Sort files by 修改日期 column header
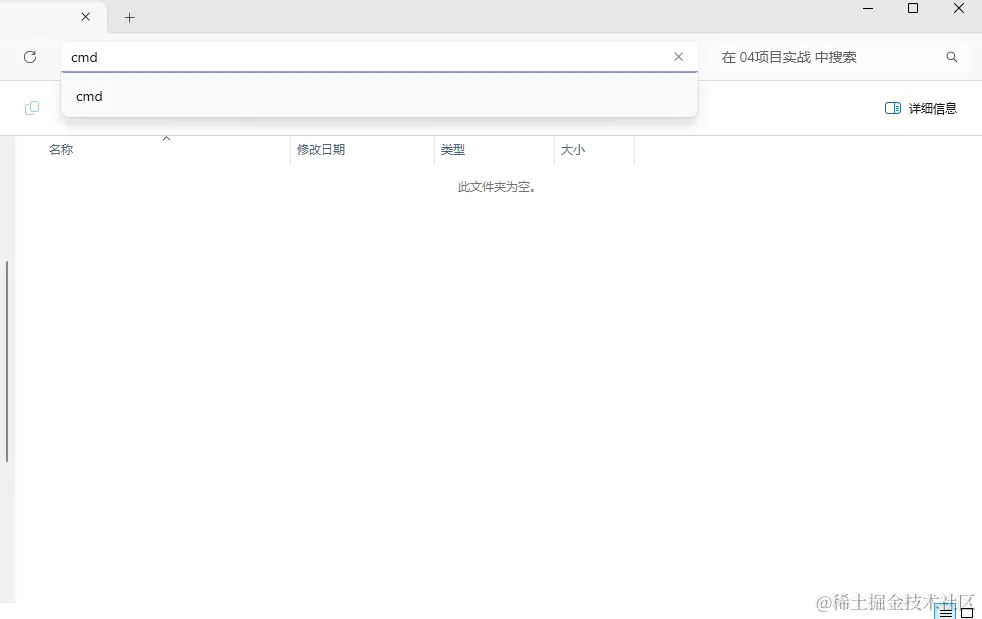 (320, 148)
